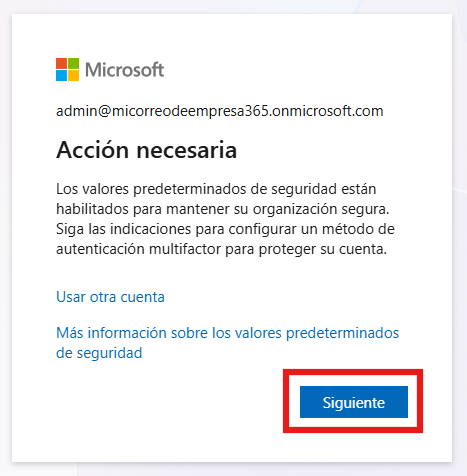Click text 'Los valores predeterminados de seguridad están'
Image resolution: width=467 pixels, height=476 pixels.
(x=216, y=189)
